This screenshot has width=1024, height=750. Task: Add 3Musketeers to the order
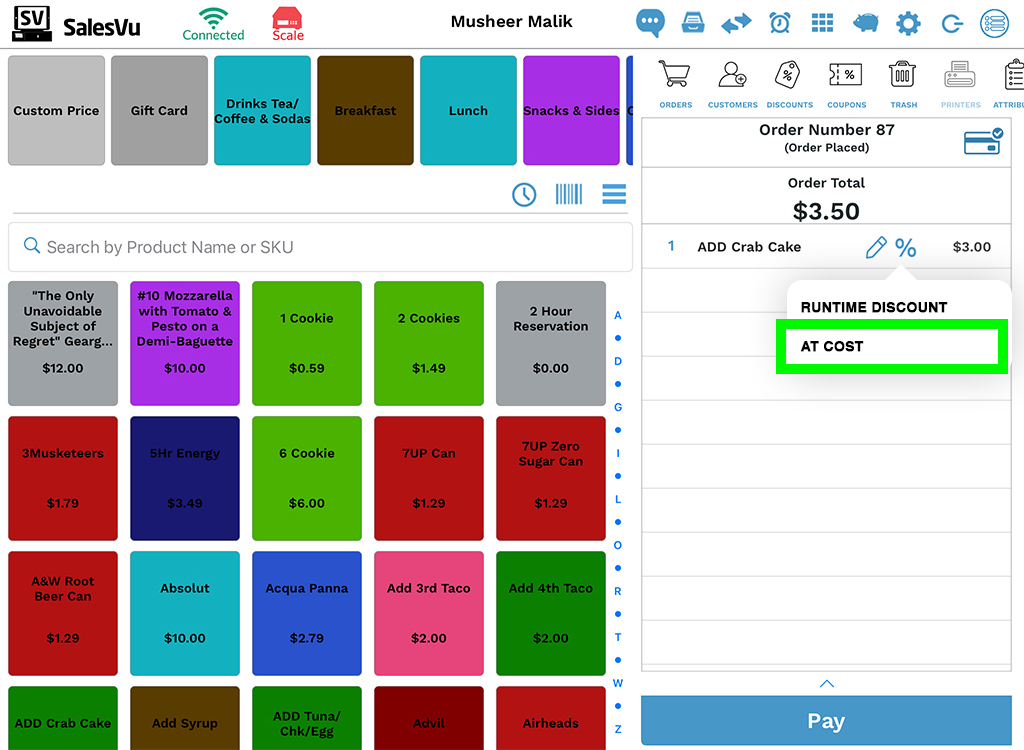63,478
